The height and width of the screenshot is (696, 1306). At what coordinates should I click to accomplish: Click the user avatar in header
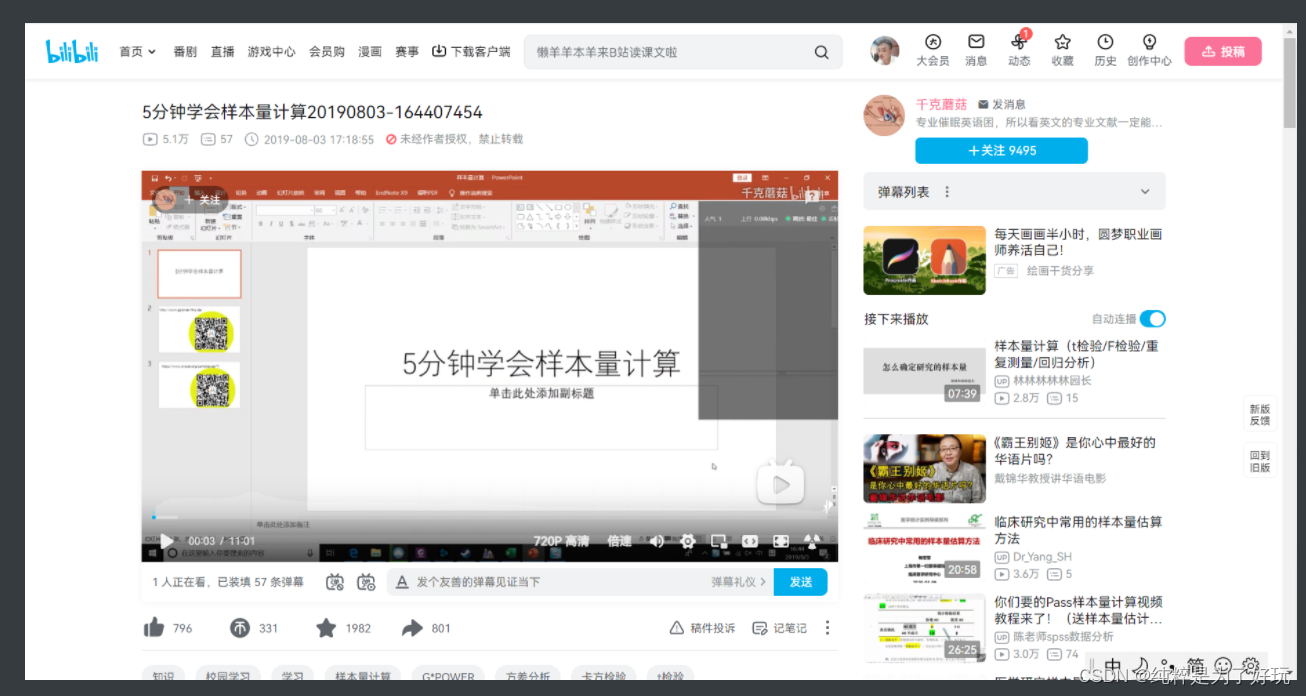(x=884, y=51)
